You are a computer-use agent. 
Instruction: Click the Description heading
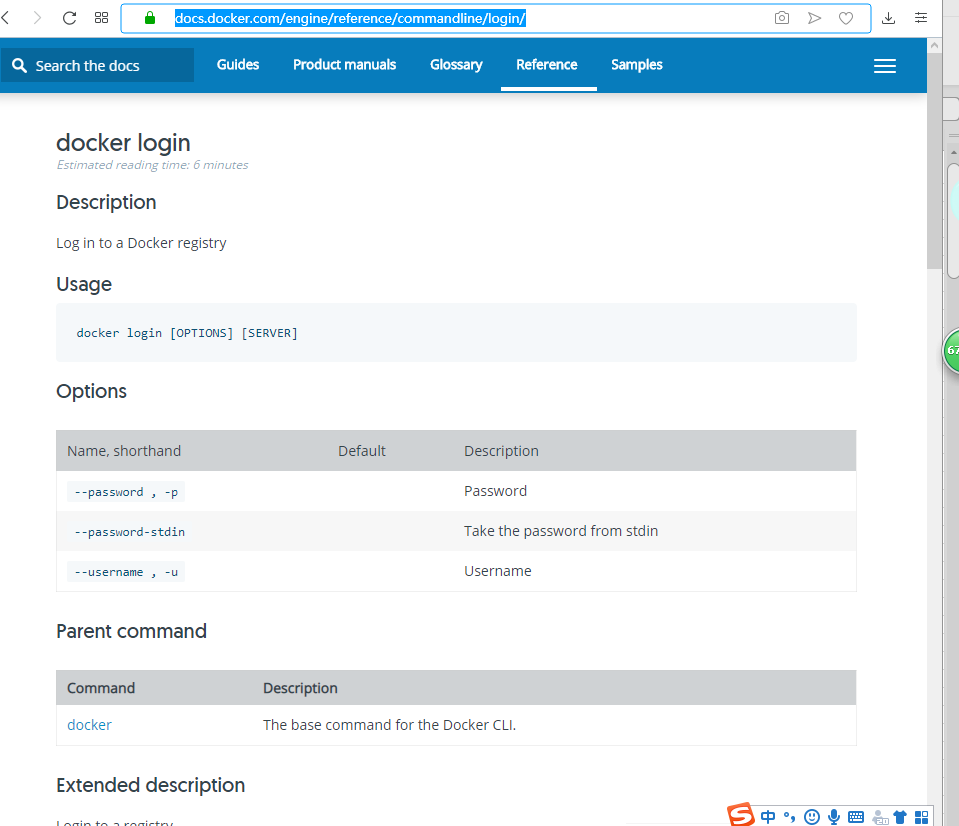pos(106,202)
